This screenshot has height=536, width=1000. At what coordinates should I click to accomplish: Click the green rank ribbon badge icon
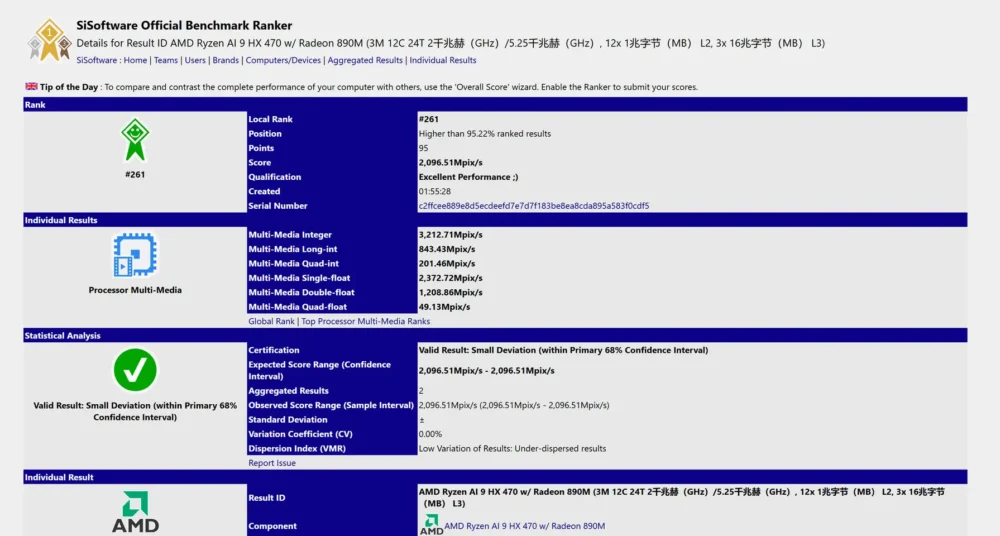click(x=135, y=140)
